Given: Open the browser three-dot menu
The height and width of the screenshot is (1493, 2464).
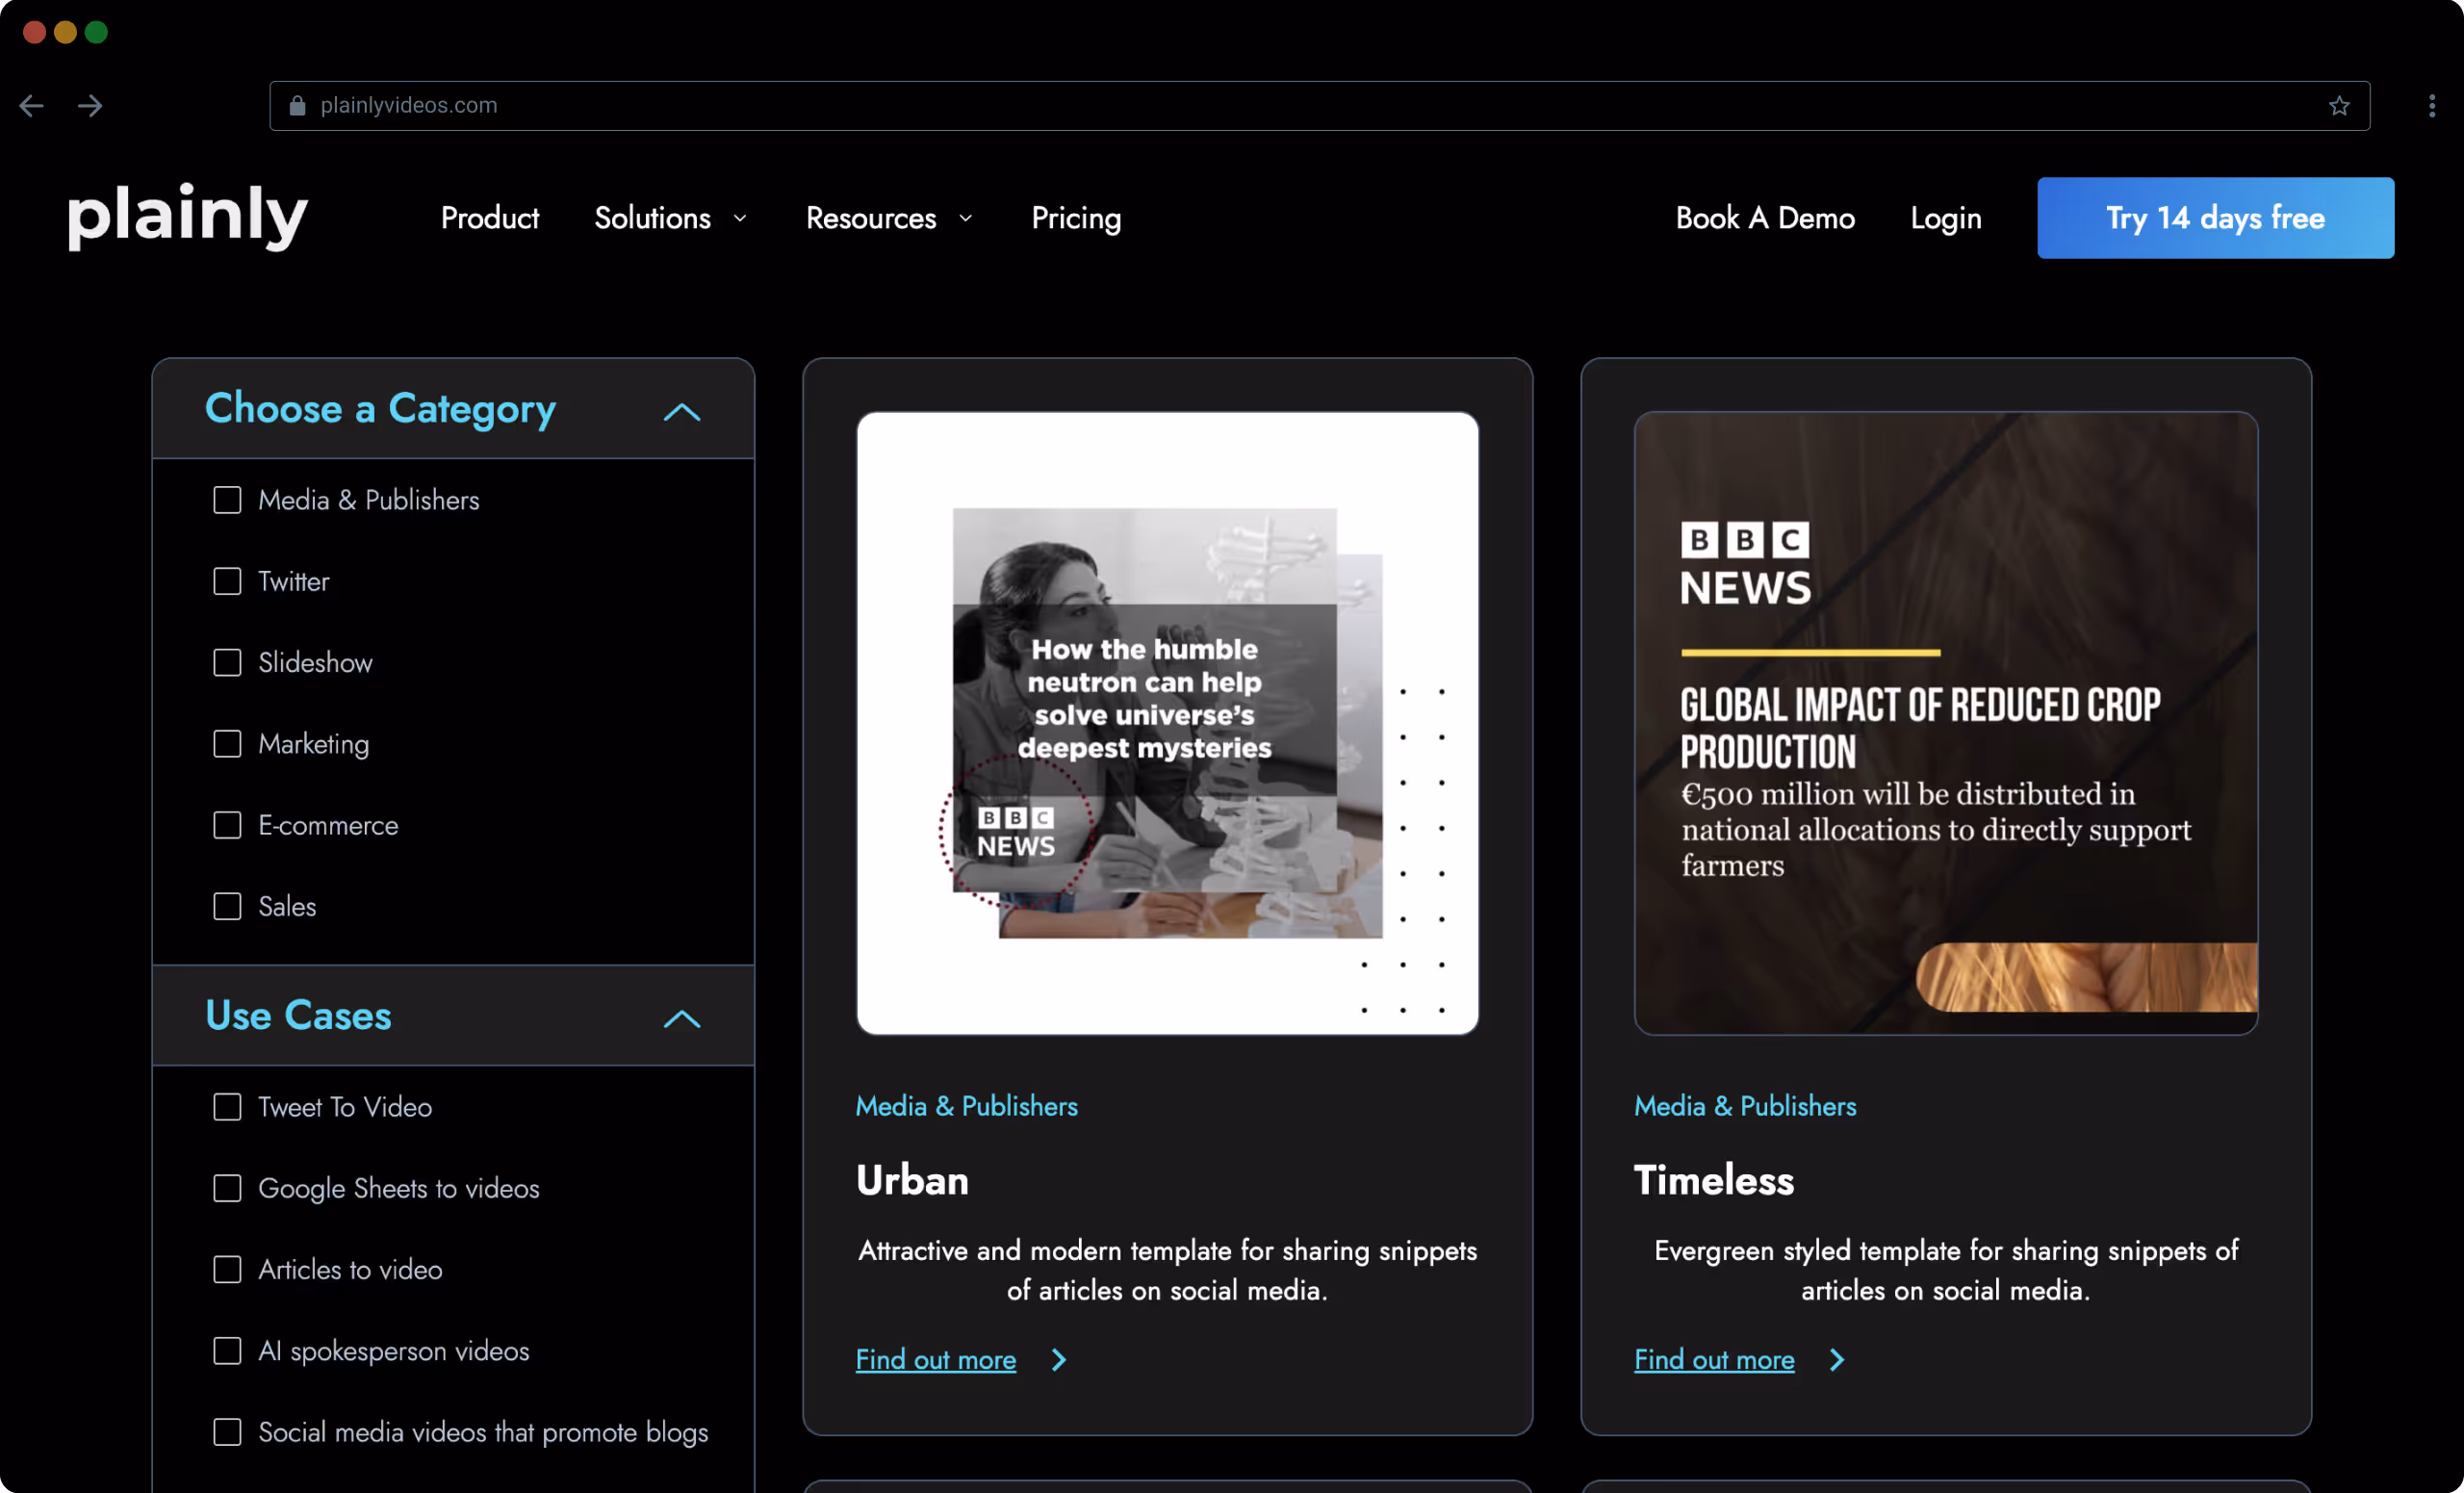Looking at the screenshot, I should (x=2431, y=105).
